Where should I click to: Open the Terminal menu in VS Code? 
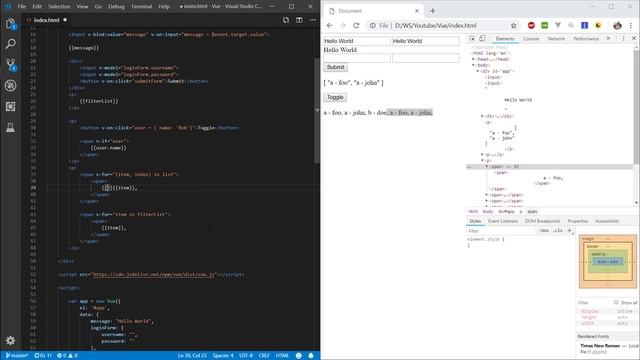click(141, 7)
